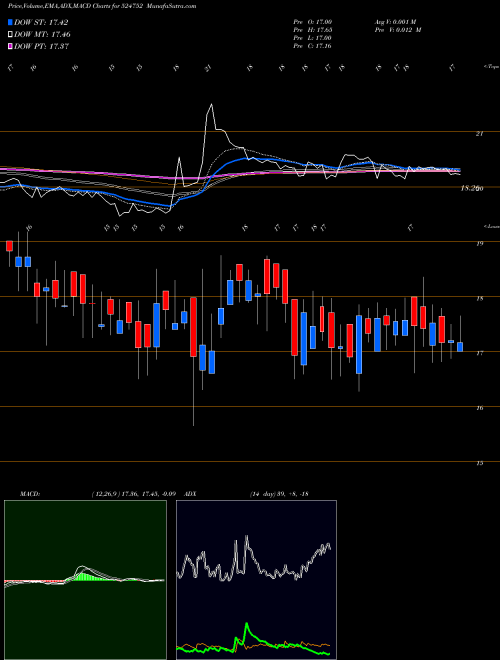The width and height of the screenshot is (500, 660).
Task: Click the 'ADX' panel label
Action: 190,493
